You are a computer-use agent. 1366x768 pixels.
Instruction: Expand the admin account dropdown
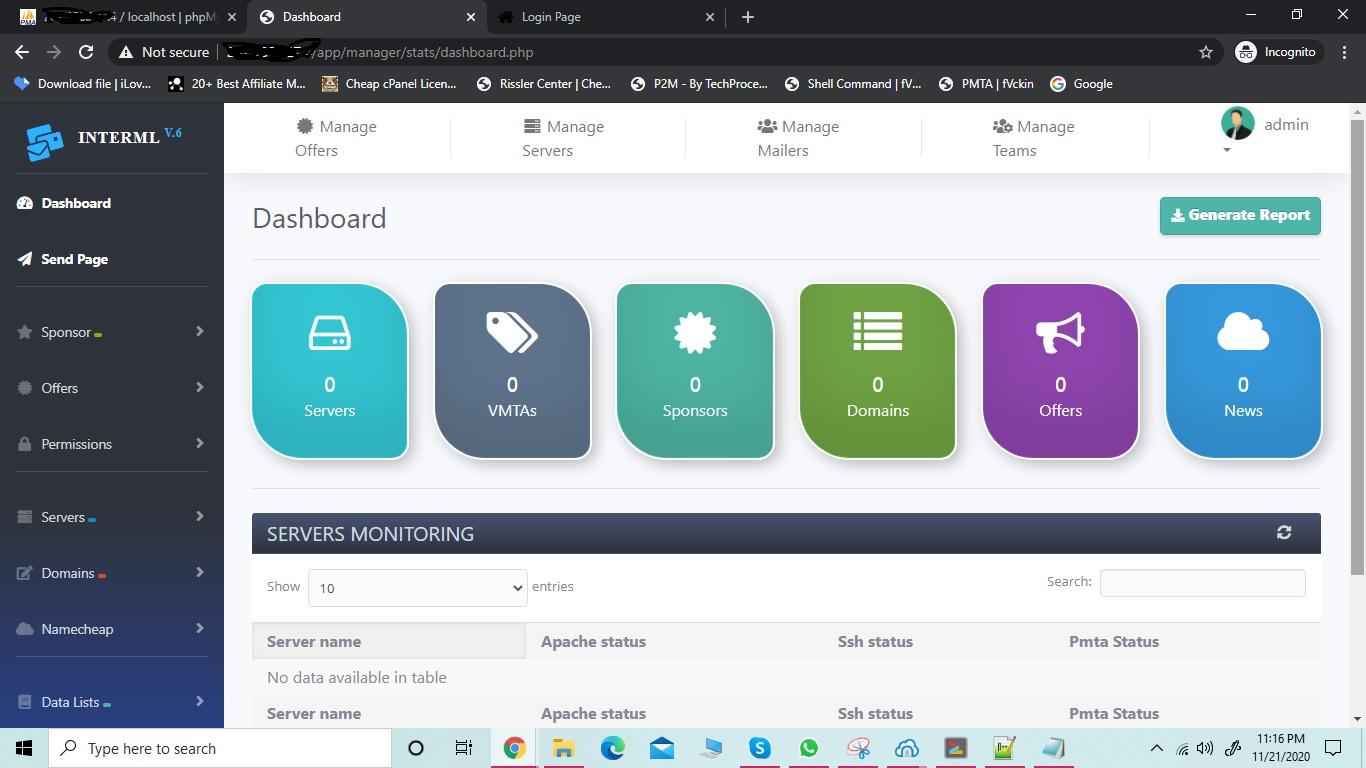1227,148
